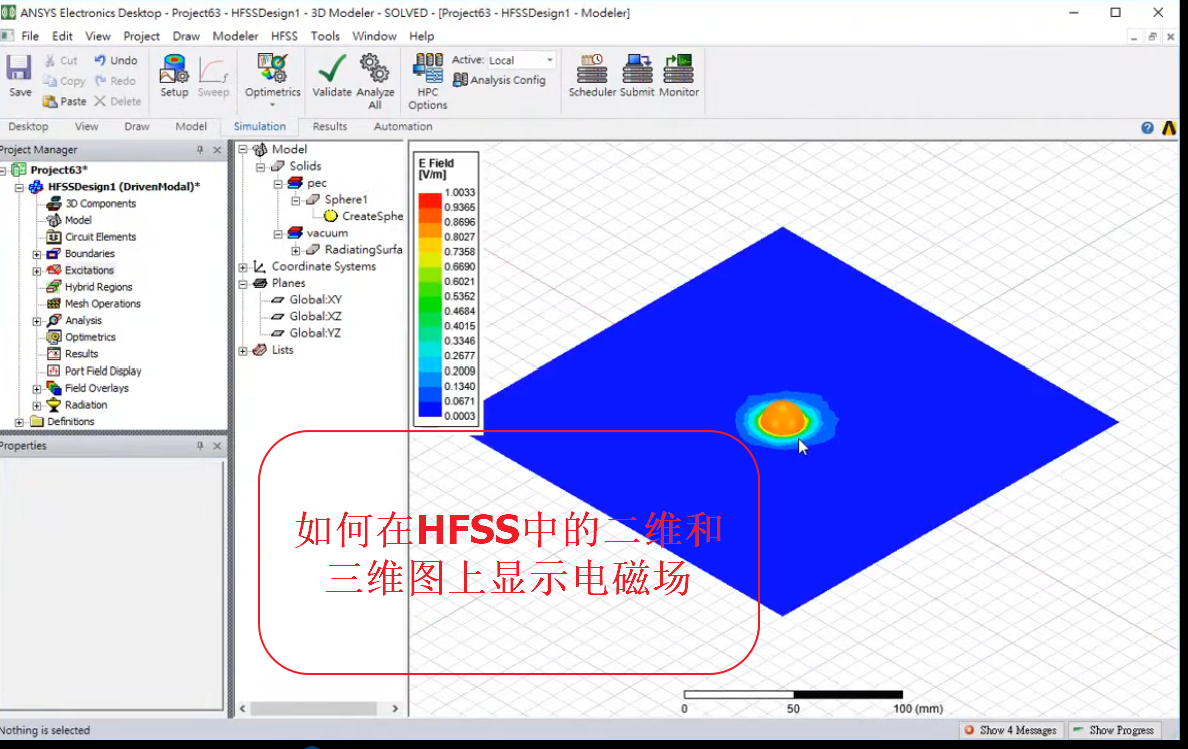The width and height of the screenshot is (1188, 749).
Task: Open the Help menu
Action: (421, 36)
